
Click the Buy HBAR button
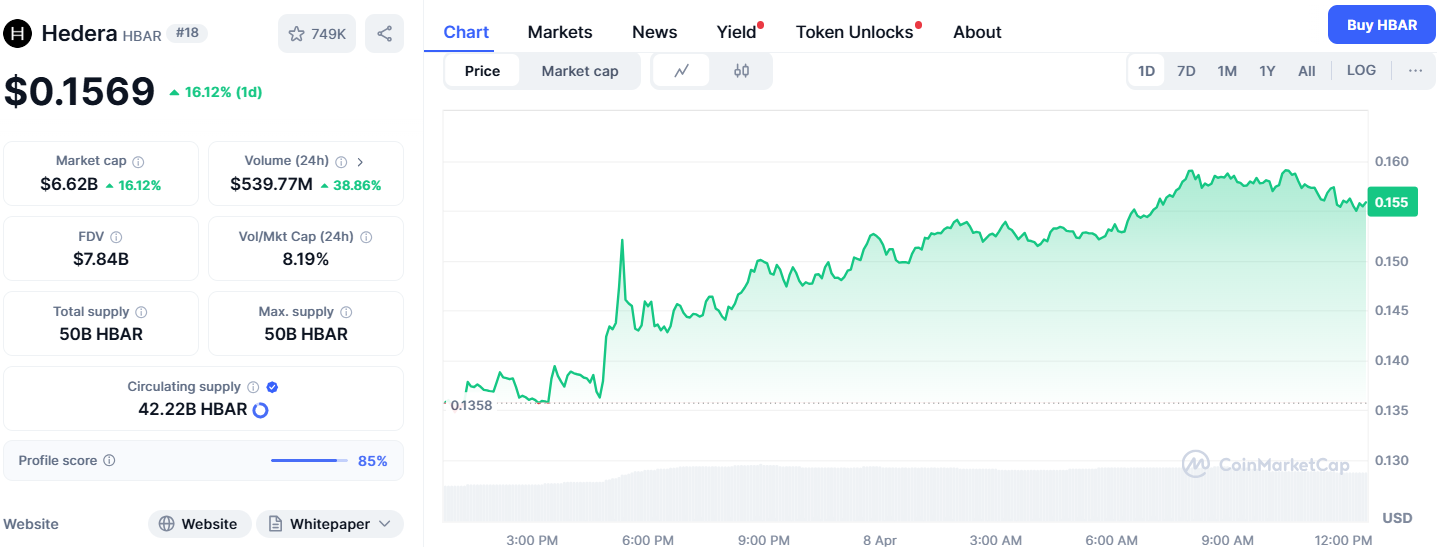1381,25
